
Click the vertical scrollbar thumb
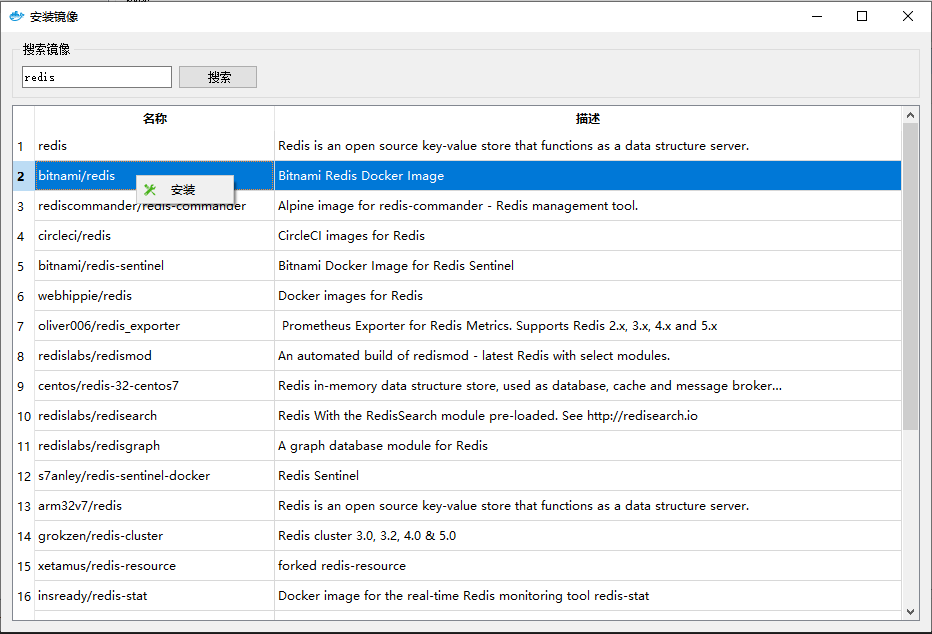pos(910,276)
